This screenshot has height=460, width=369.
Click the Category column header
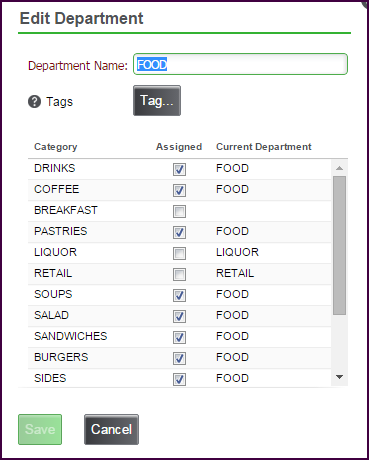[x=56, y=147]
